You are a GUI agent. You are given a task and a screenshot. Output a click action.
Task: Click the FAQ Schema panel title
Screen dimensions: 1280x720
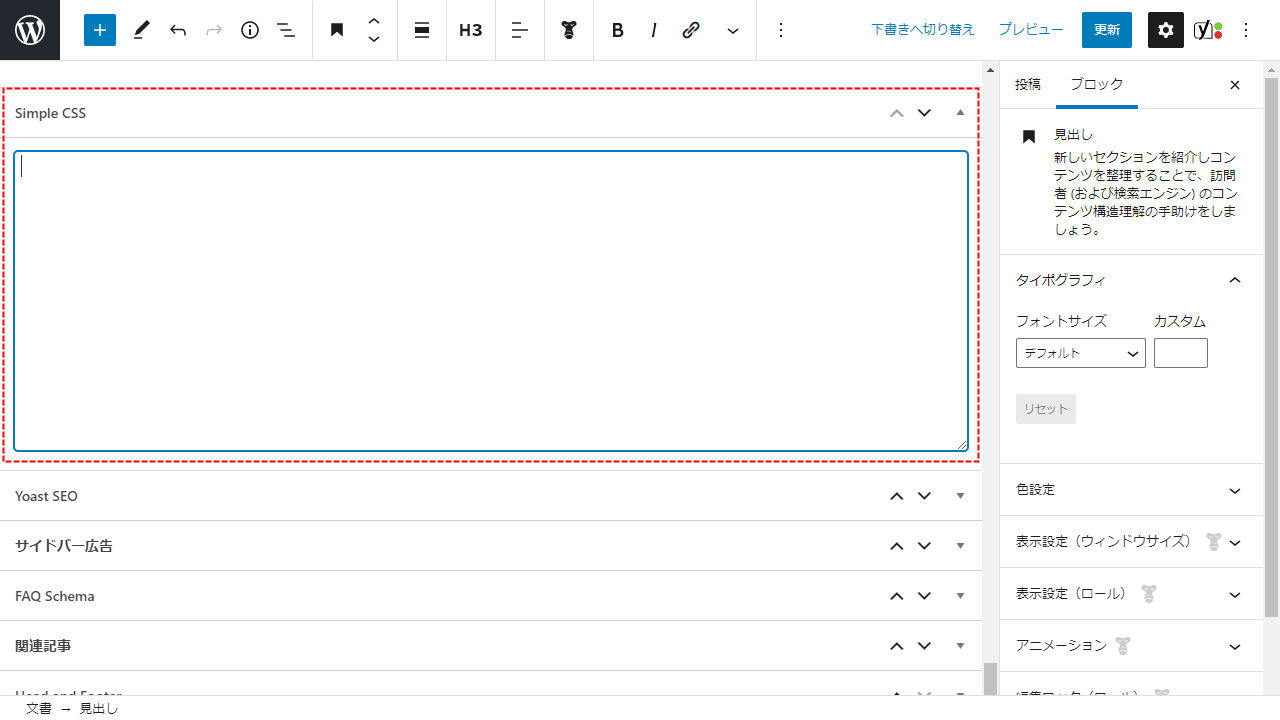[x=55, y=596]
